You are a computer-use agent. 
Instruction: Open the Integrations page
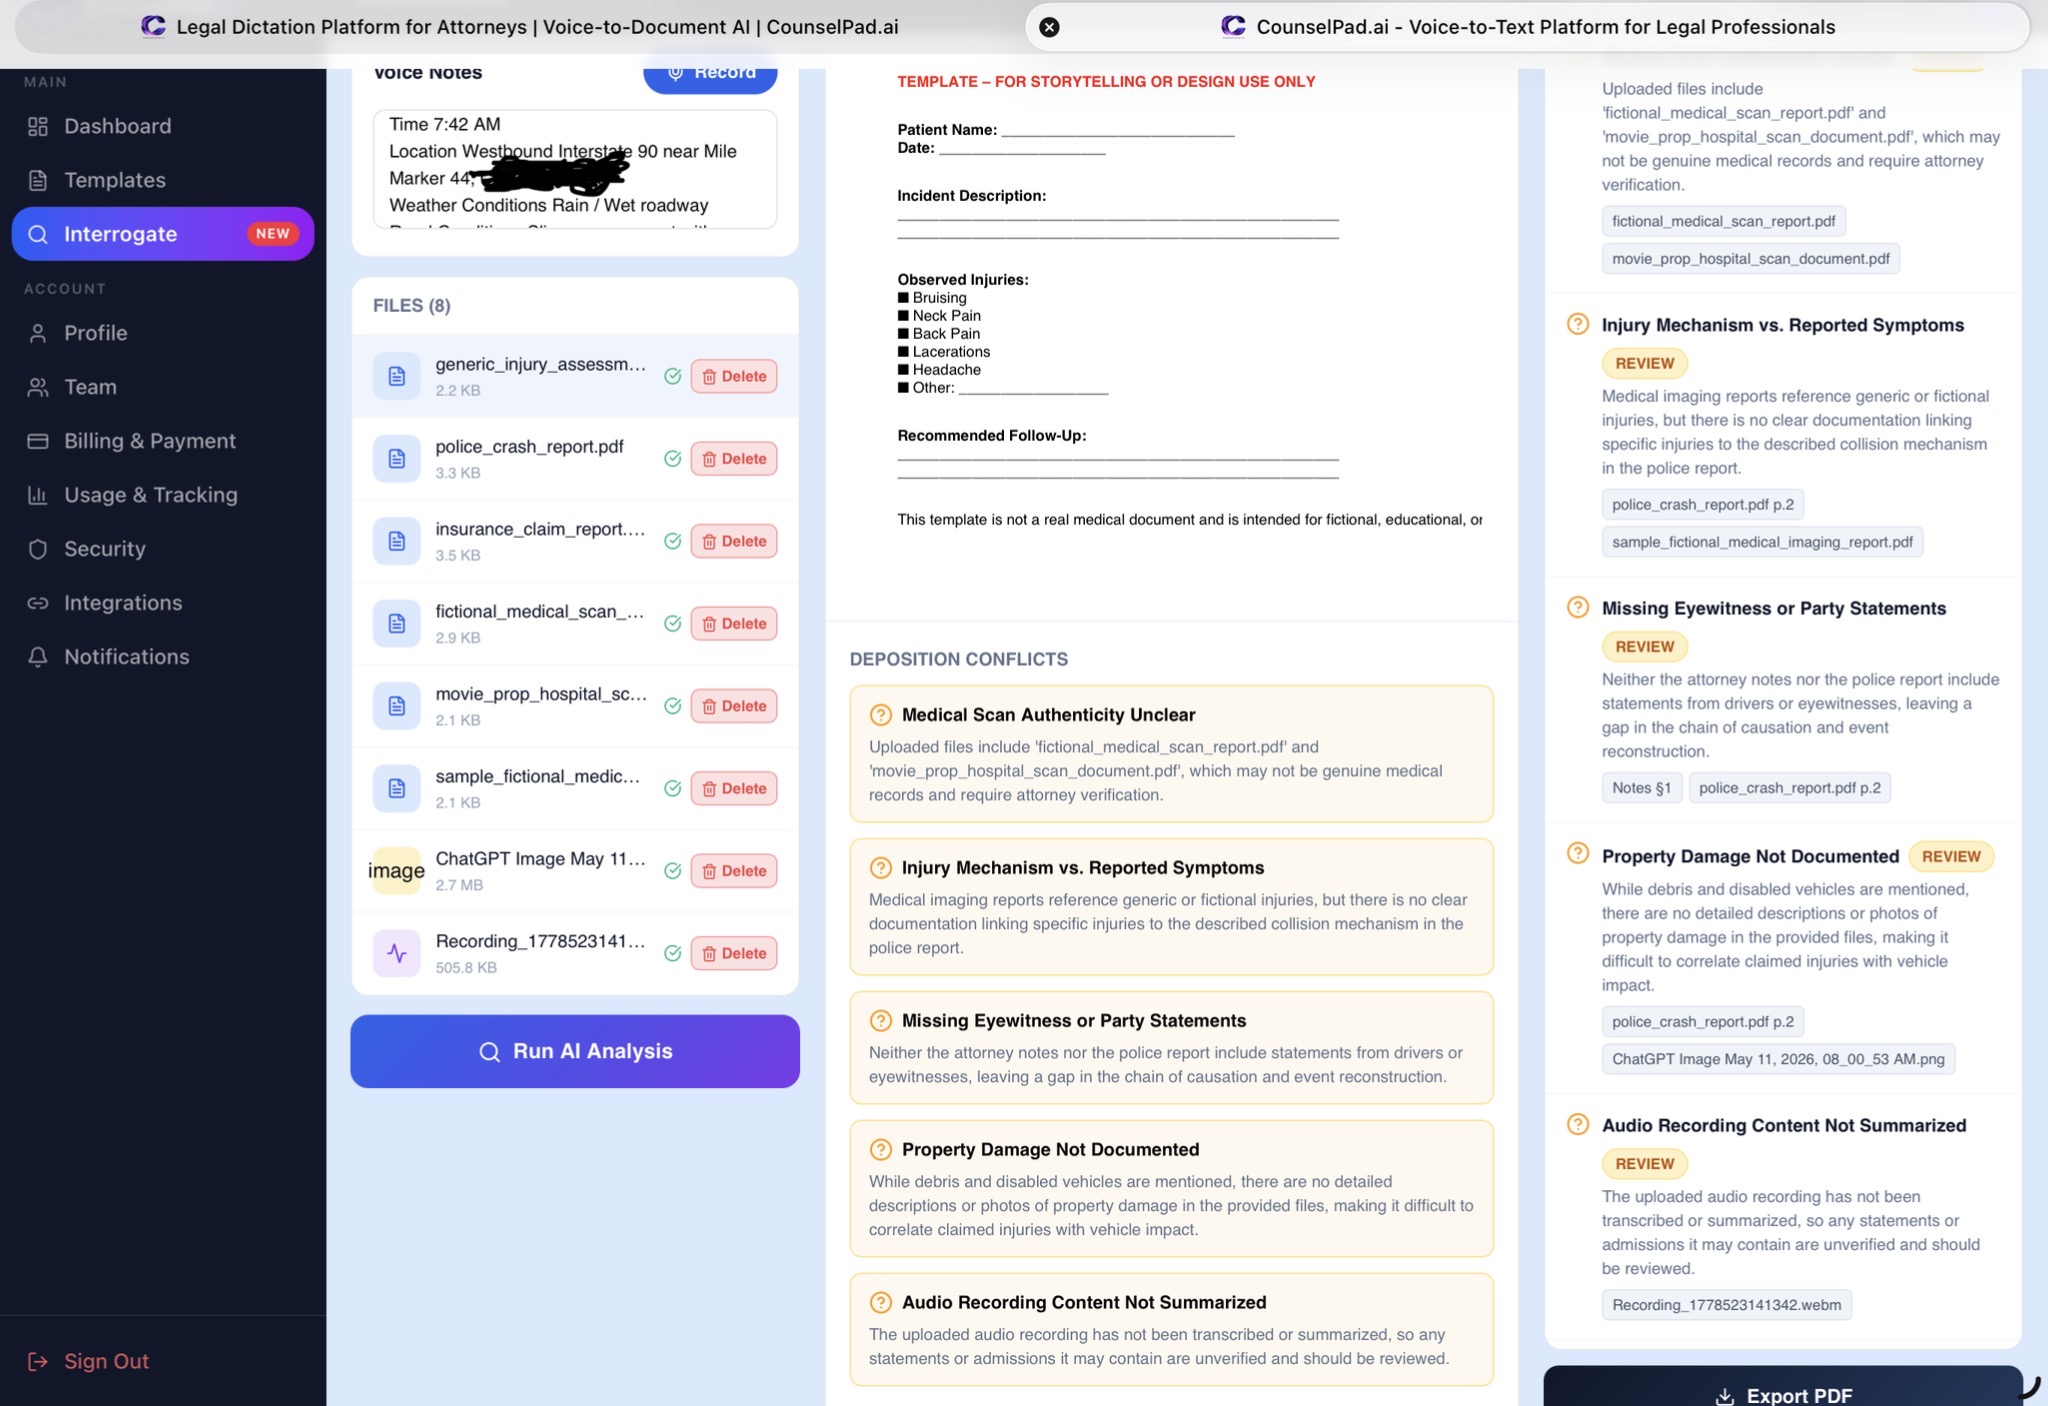point(123,603)
